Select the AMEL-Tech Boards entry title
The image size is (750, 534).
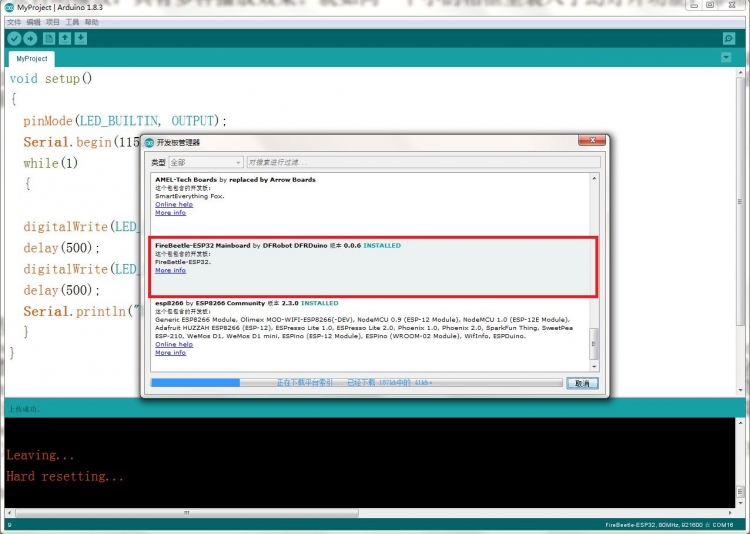186,180
